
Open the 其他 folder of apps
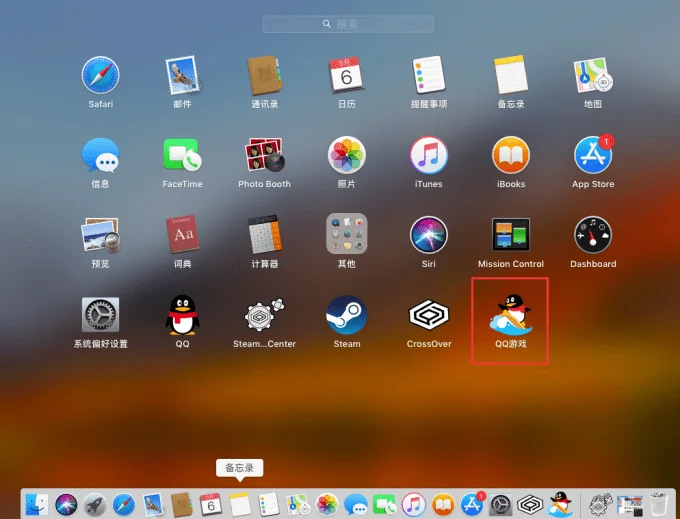[x=347, y=235]
